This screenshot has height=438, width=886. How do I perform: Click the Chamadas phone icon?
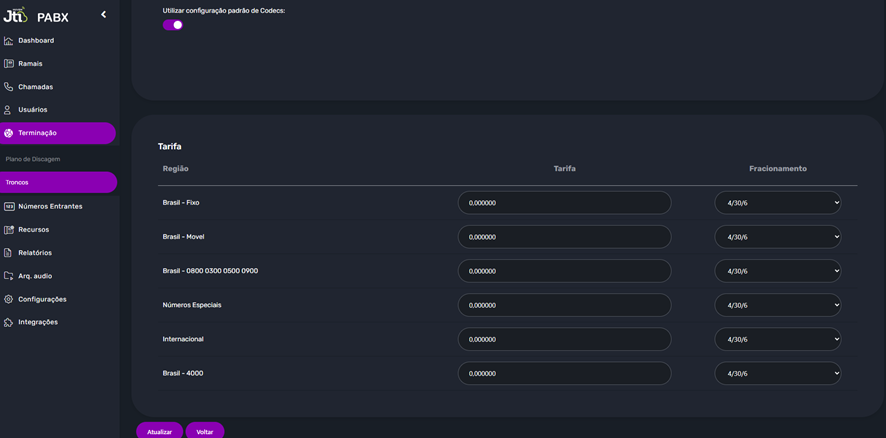coord(9,87)
